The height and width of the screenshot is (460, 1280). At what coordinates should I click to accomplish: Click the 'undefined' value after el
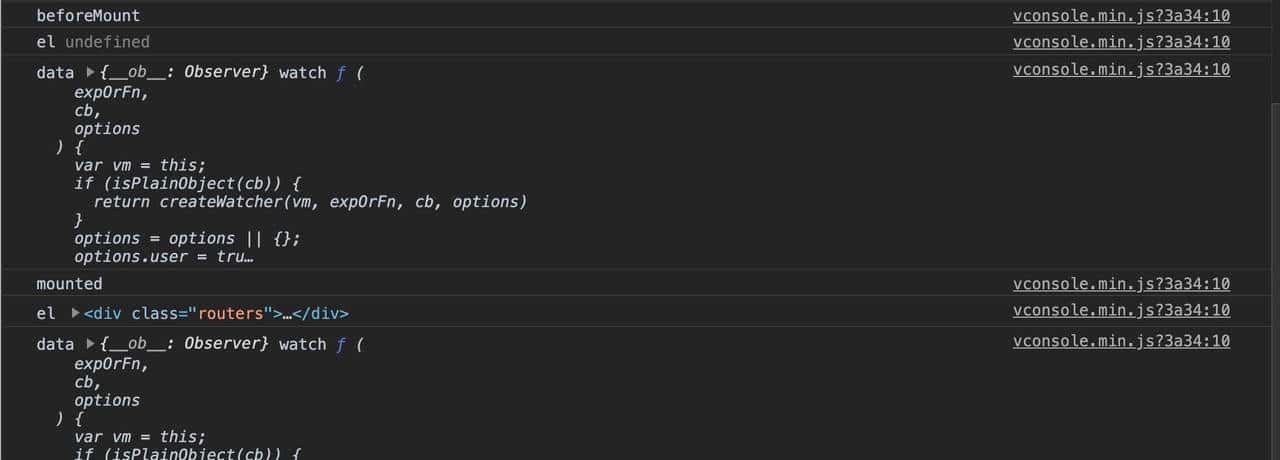[107, 42]
